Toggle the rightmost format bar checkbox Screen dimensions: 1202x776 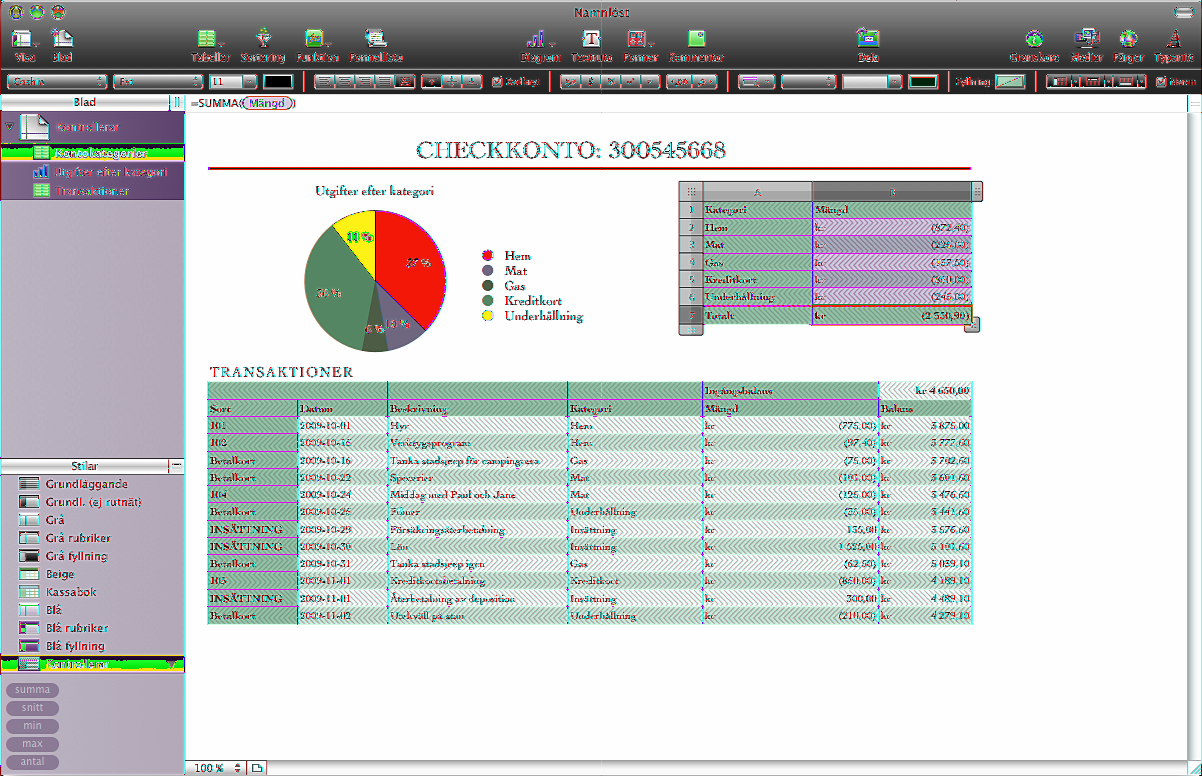pyautogui.click(x=1161, y=81)
